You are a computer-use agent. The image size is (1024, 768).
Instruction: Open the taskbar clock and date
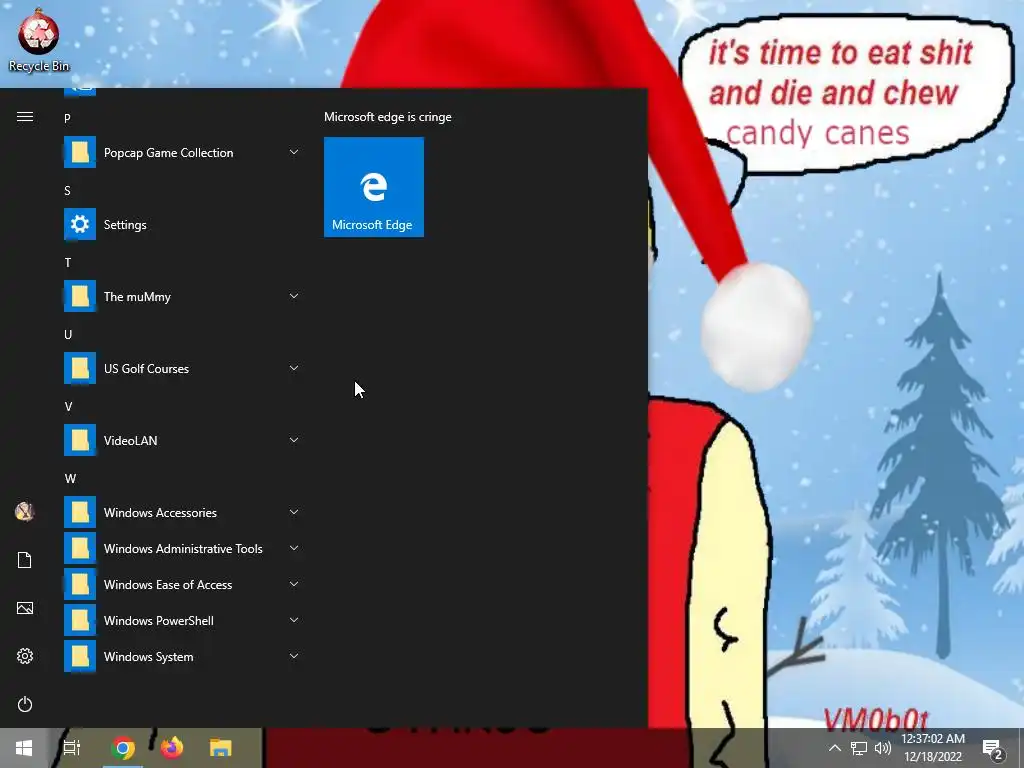point(933,748)
